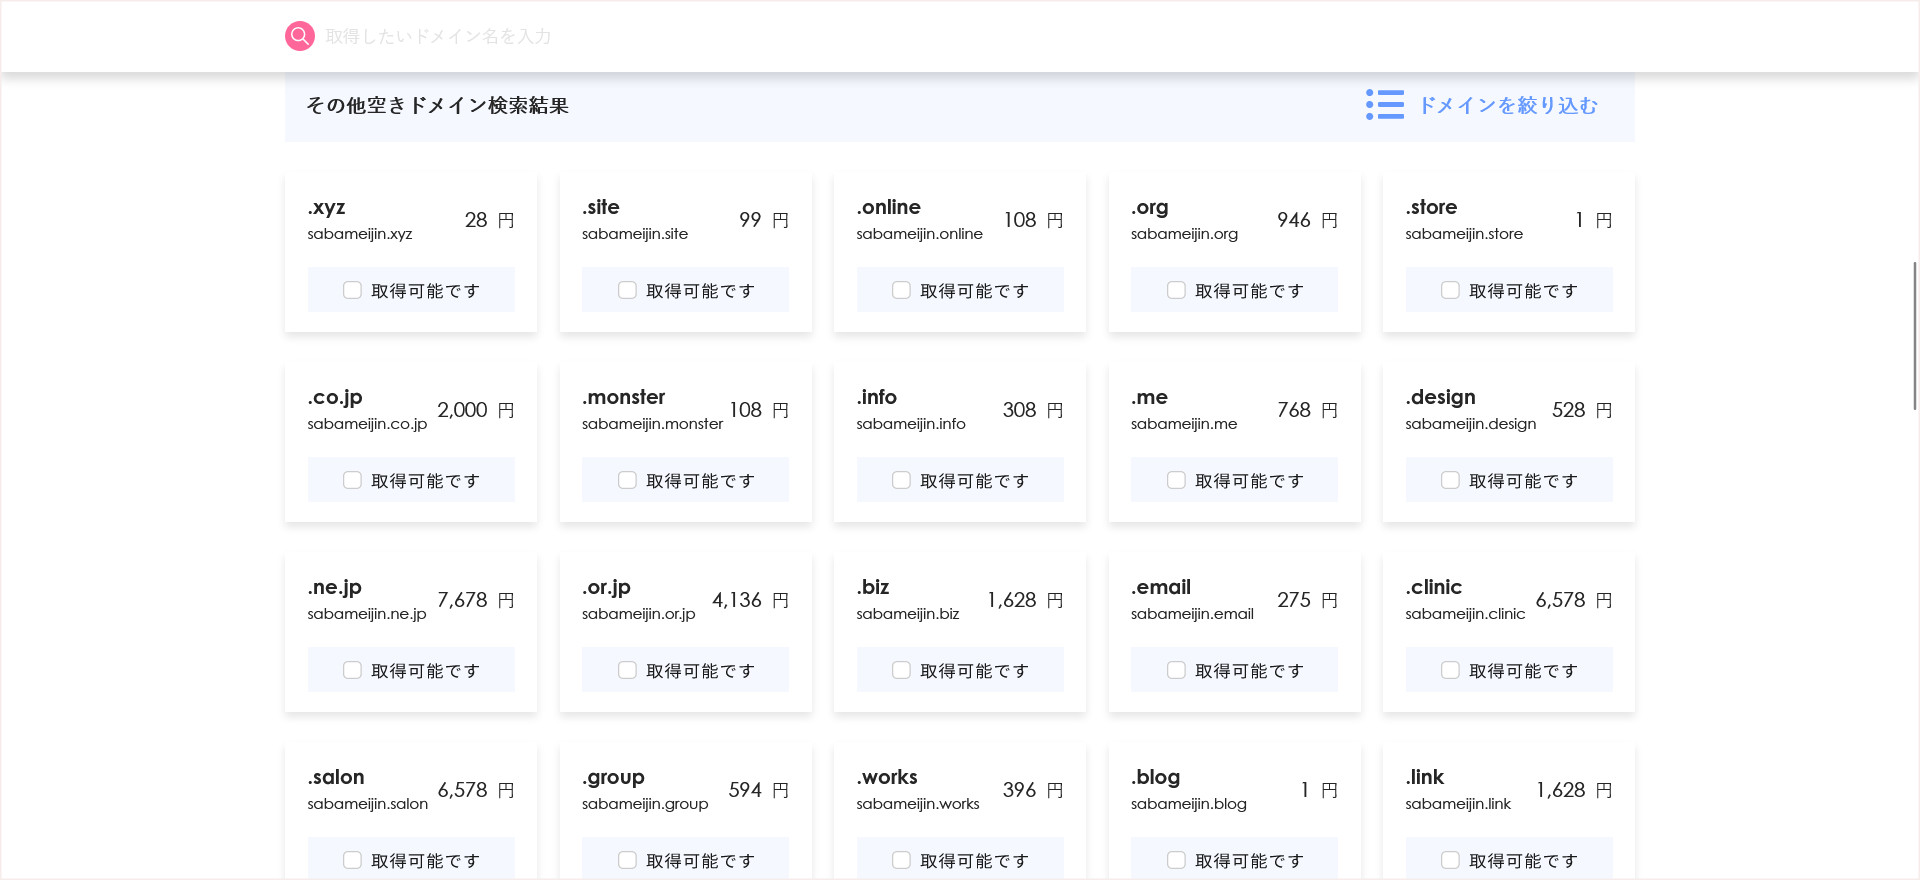Check the sabameijin.co.jp availability checkbox
The image size is (1920, 880).
[x=352, y=480]
